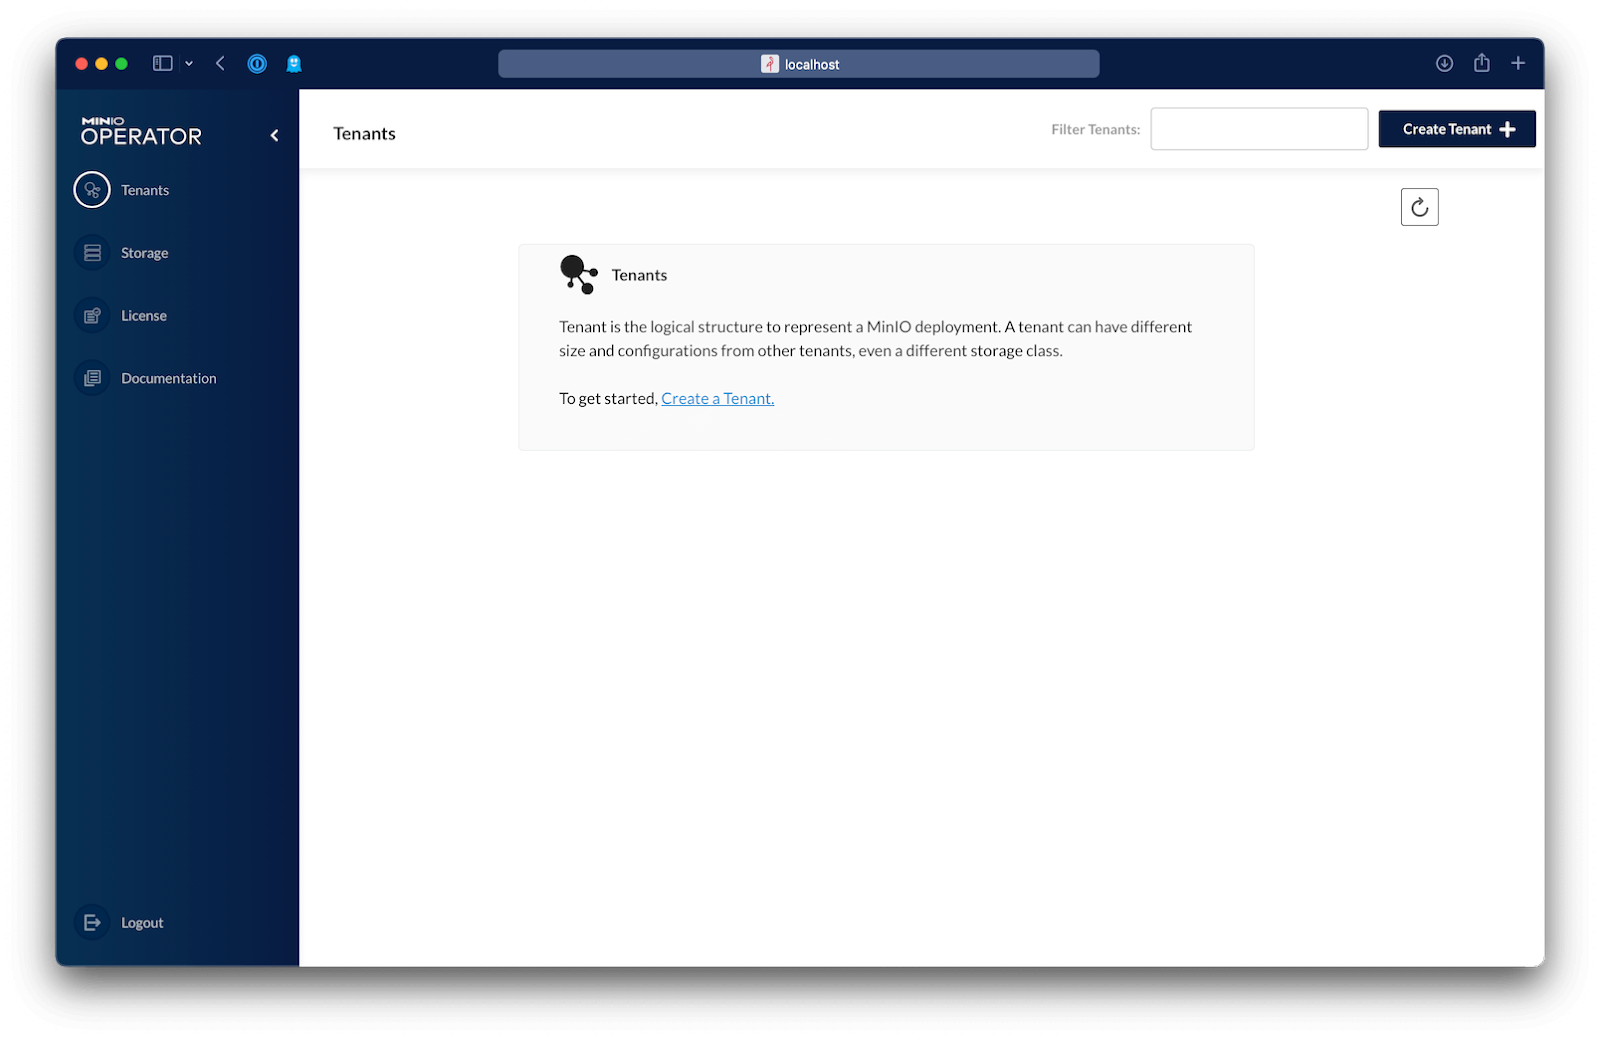Open the browser downloads icon
Screen dimensions: 1600x1040
coord(1444,64)
